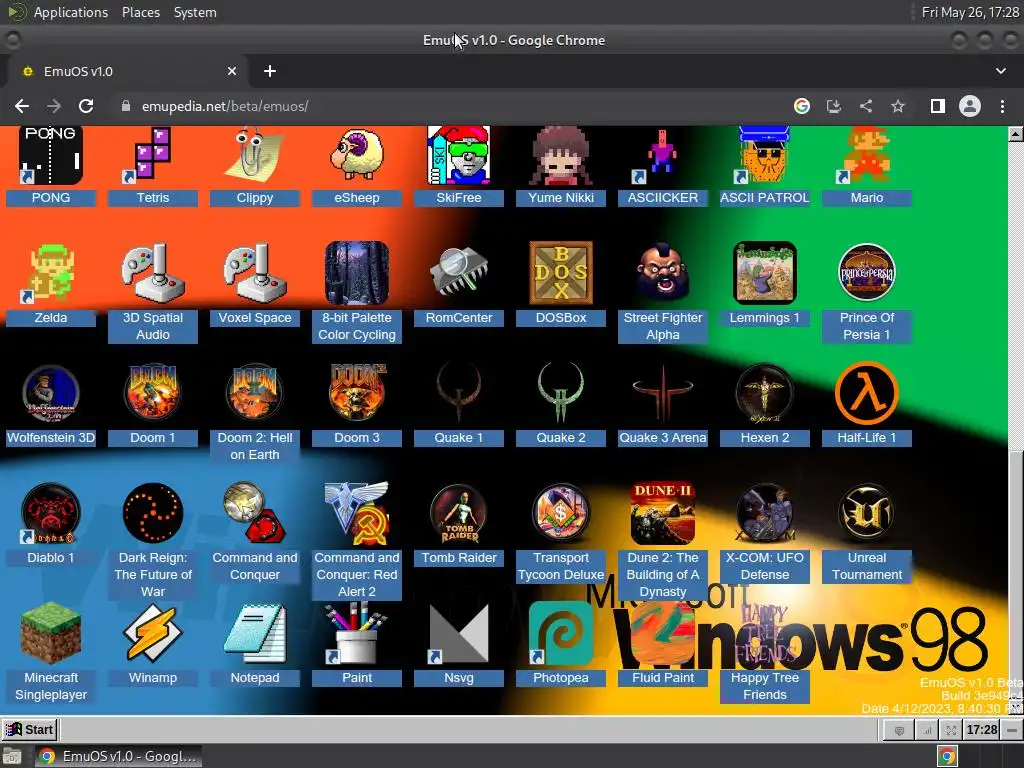The height and width of the screenshot is (768, 1024).
Task: Open the eSheep icon
Action: [x=357, y=156]
